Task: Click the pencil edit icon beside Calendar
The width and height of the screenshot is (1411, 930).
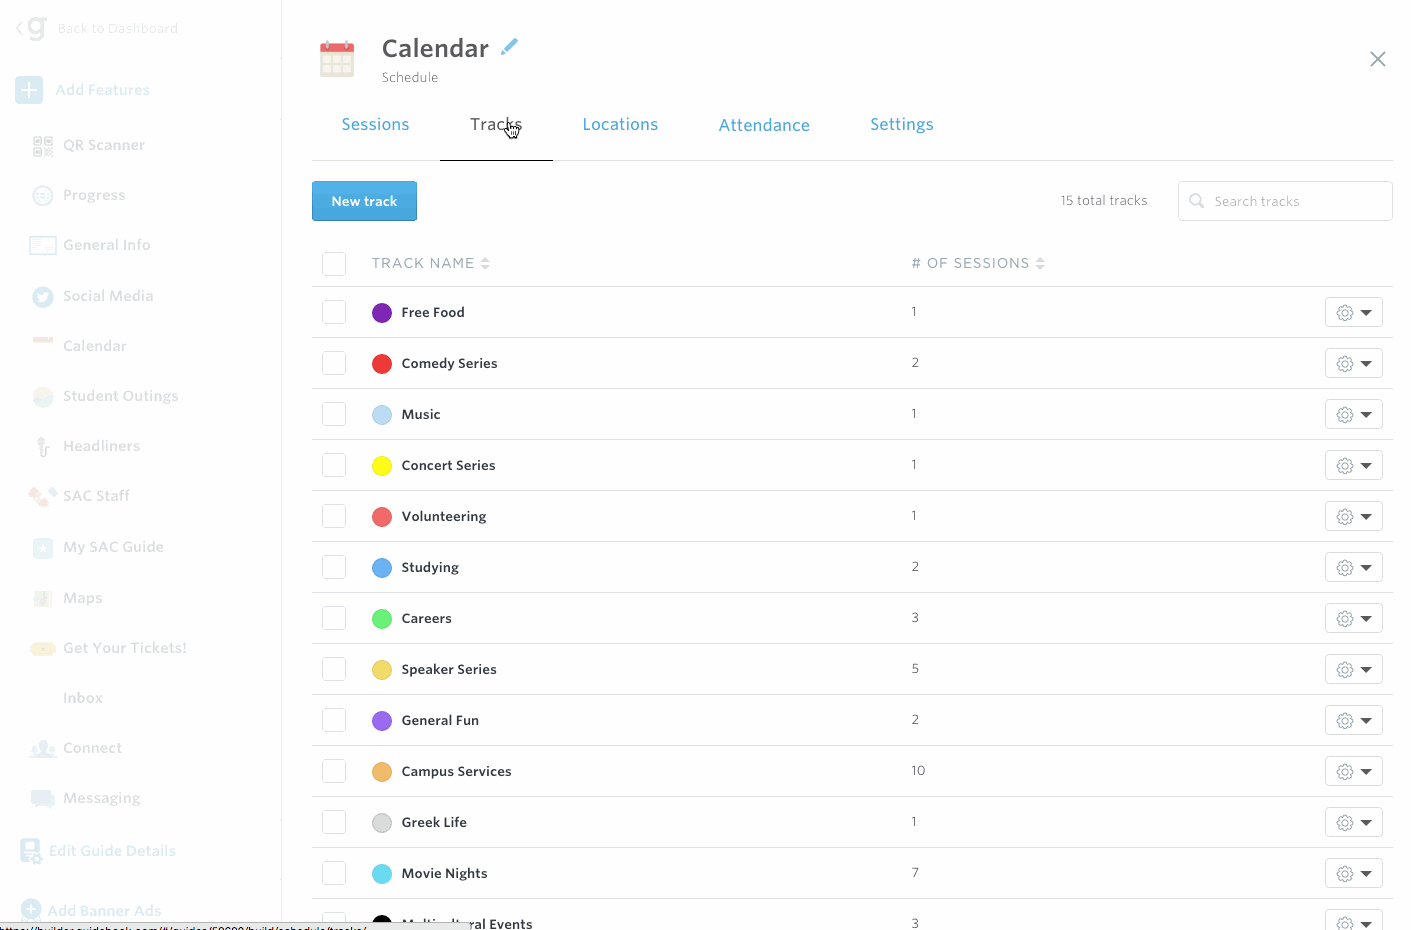Action: pos(509,47)
